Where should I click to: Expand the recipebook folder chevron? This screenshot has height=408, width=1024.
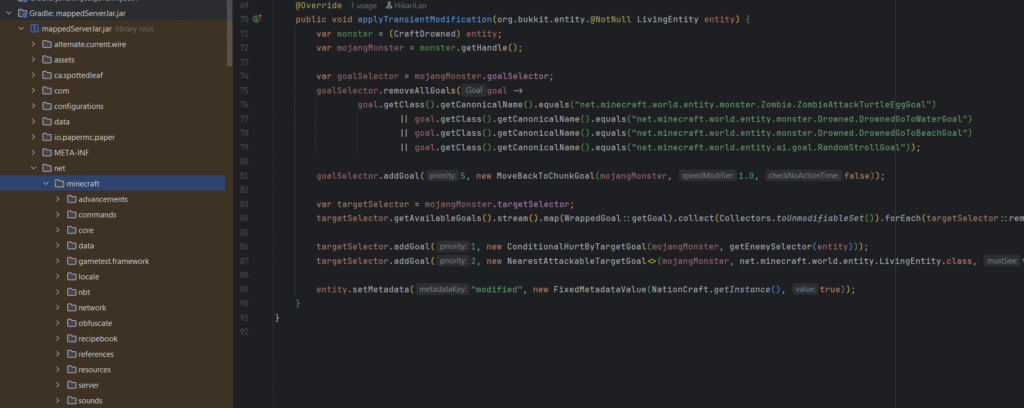tap(57, 339)
